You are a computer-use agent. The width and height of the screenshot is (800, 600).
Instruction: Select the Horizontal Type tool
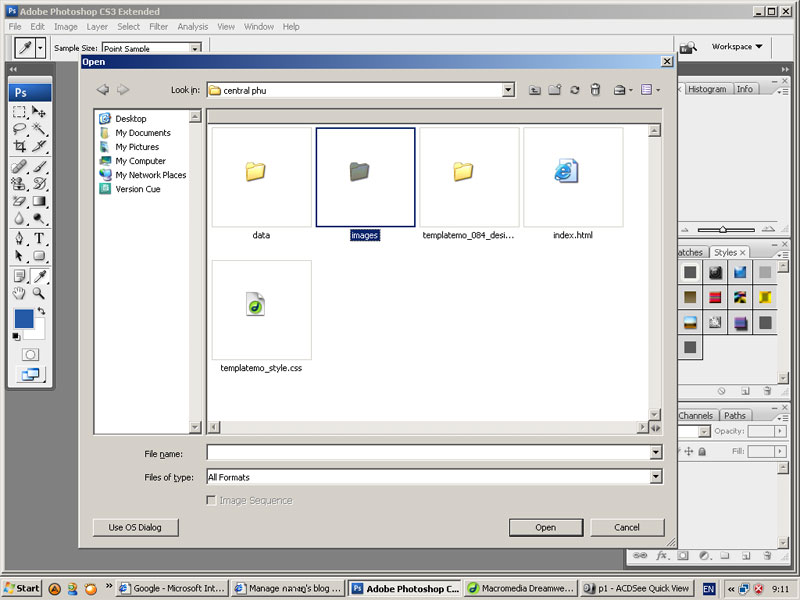pyautogui.click(x=39, y=238)
